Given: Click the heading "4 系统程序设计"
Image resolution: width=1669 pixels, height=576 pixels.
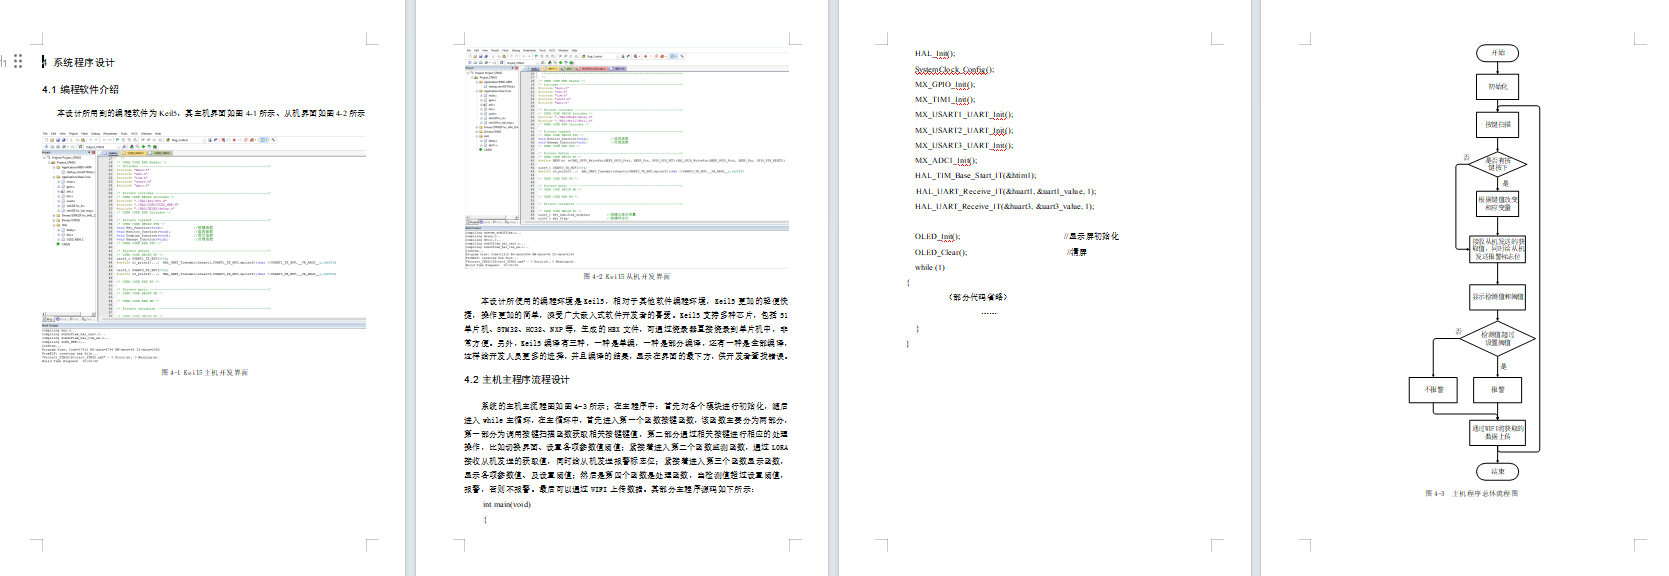Looking at the screenshot, I should click(83, 62).
